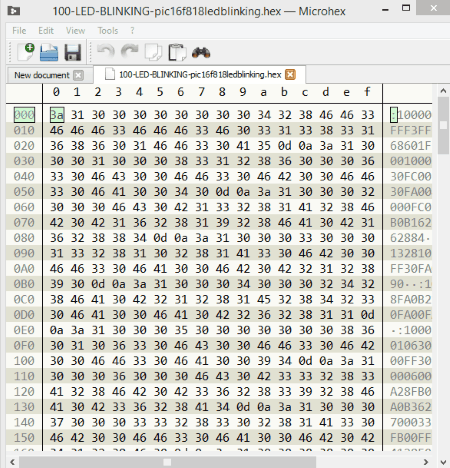450x468 pixels.
Task: Click the horizontal scrollbar thumb
Action: point(167,462)
